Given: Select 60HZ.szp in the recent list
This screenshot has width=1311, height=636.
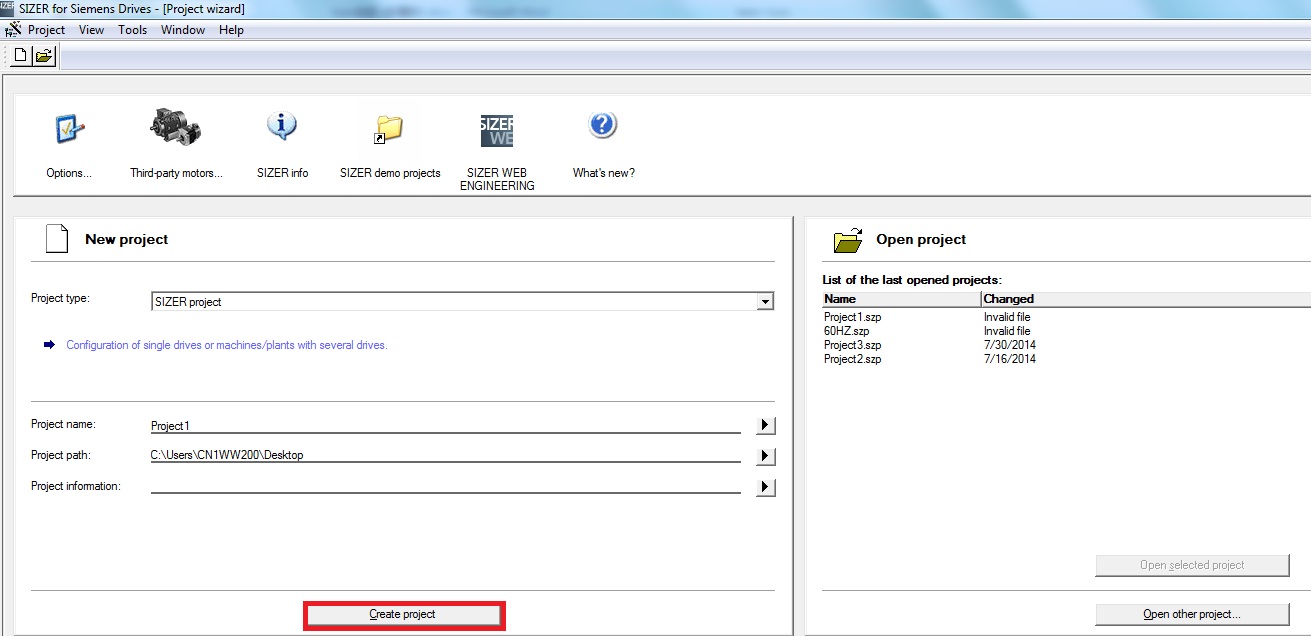Looking at the screenshot, I should click(x=846, y=331).
